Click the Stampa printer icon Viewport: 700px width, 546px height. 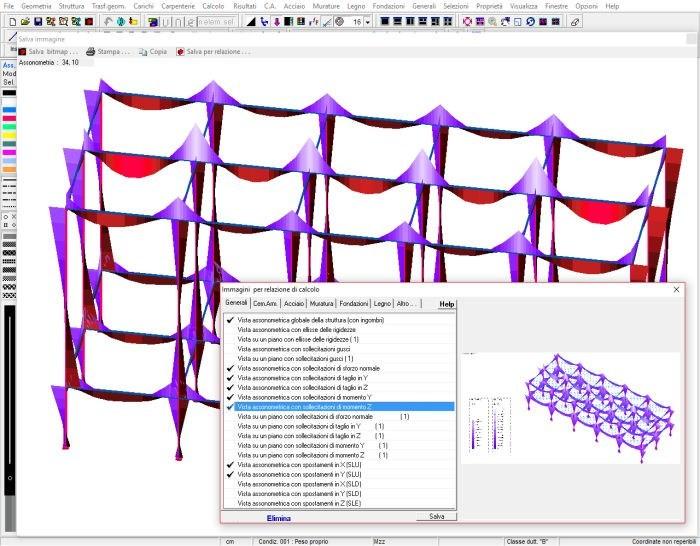click(x=91, y=51)
